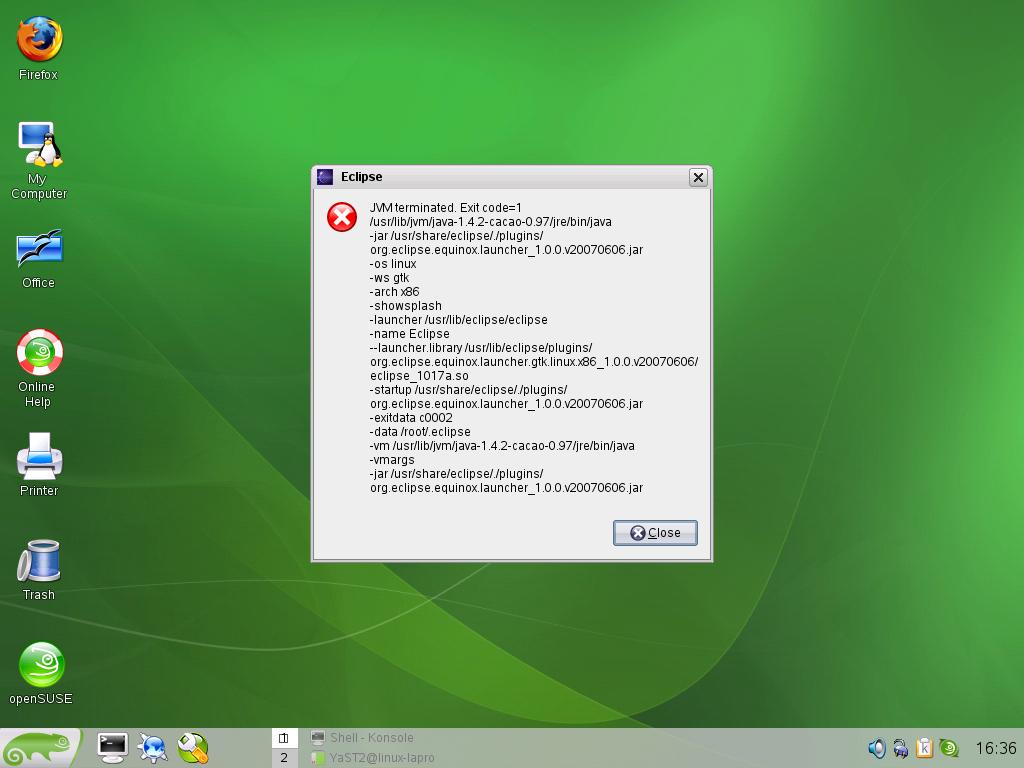Open the openSUSE start menu button
1024x768 pixels.
[x=40, y=748]
